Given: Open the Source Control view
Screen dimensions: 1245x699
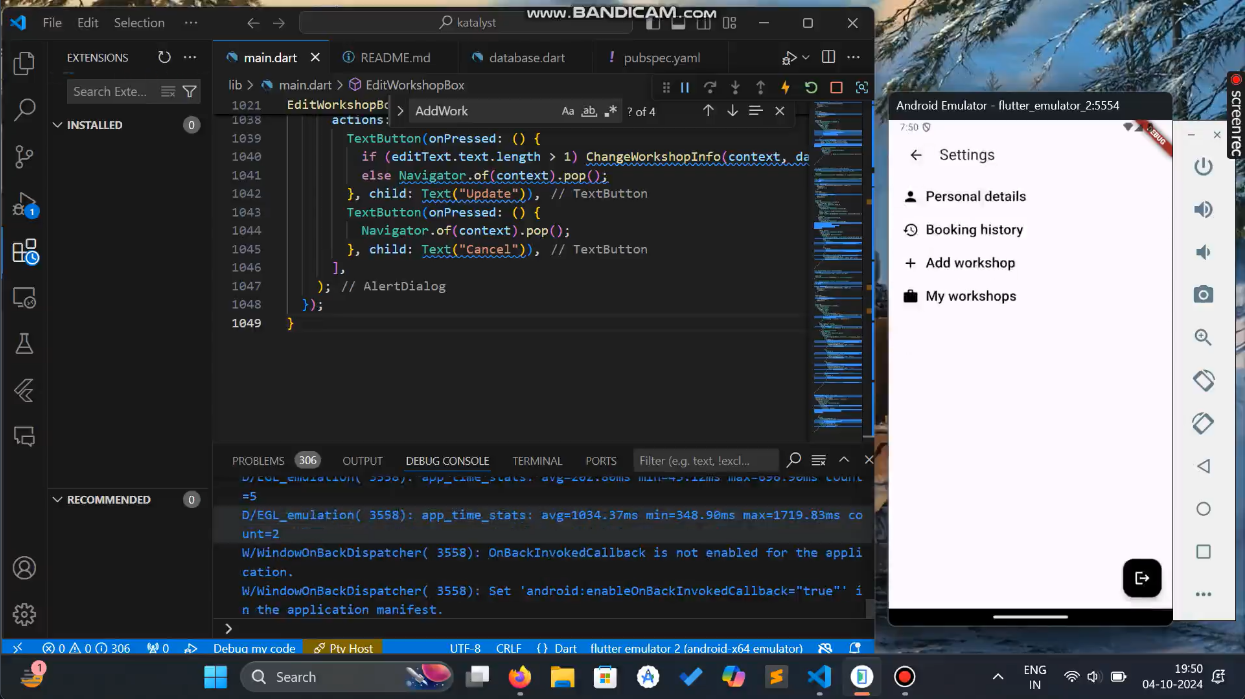Looking at the screenshot, I should 24,156.
